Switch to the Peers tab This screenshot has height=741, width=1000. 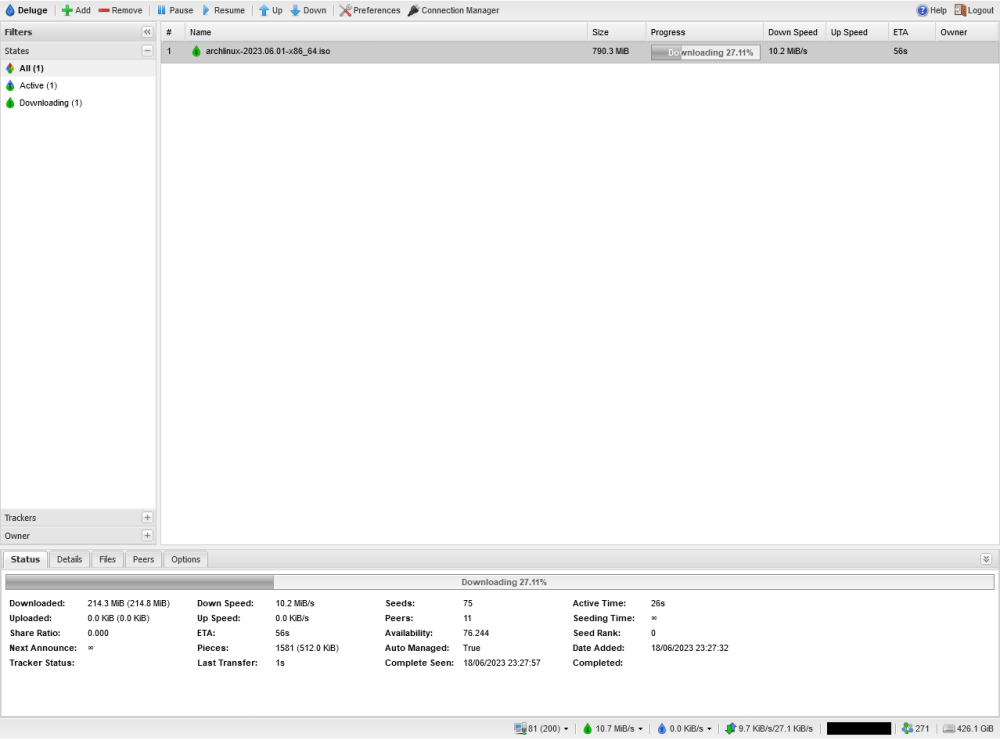point(143,559)
